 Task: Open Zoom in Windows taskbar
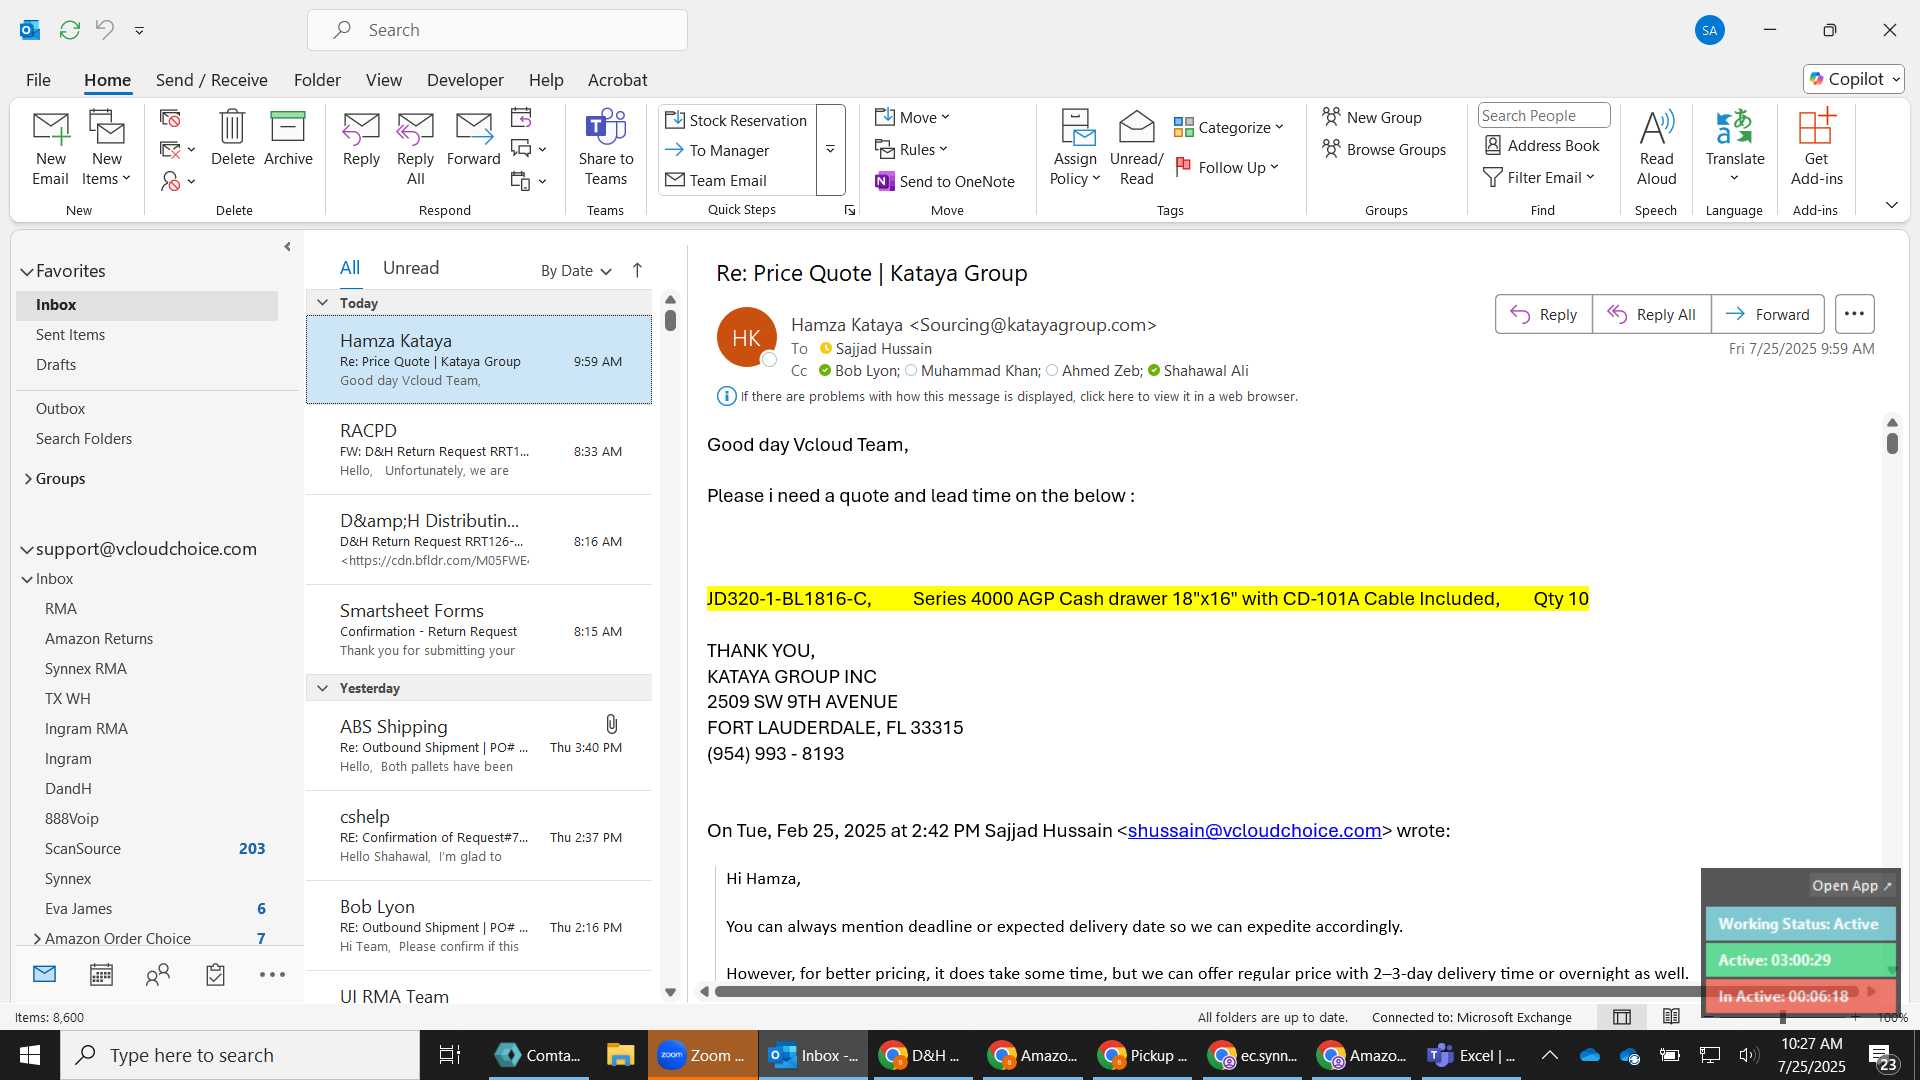pos(703,1055)
